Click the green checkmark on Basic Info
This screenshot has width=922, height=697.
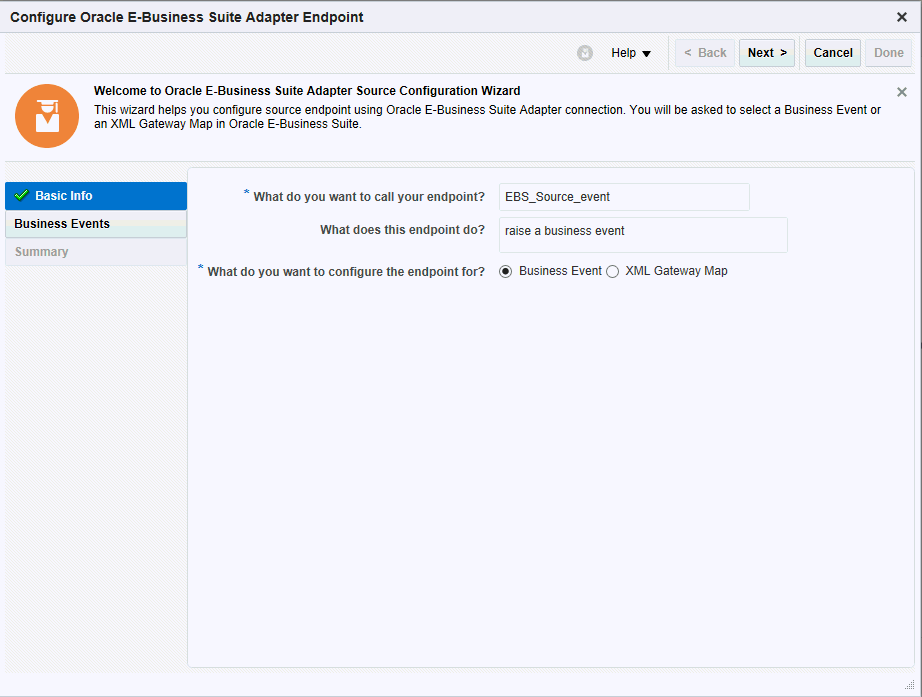22,195
